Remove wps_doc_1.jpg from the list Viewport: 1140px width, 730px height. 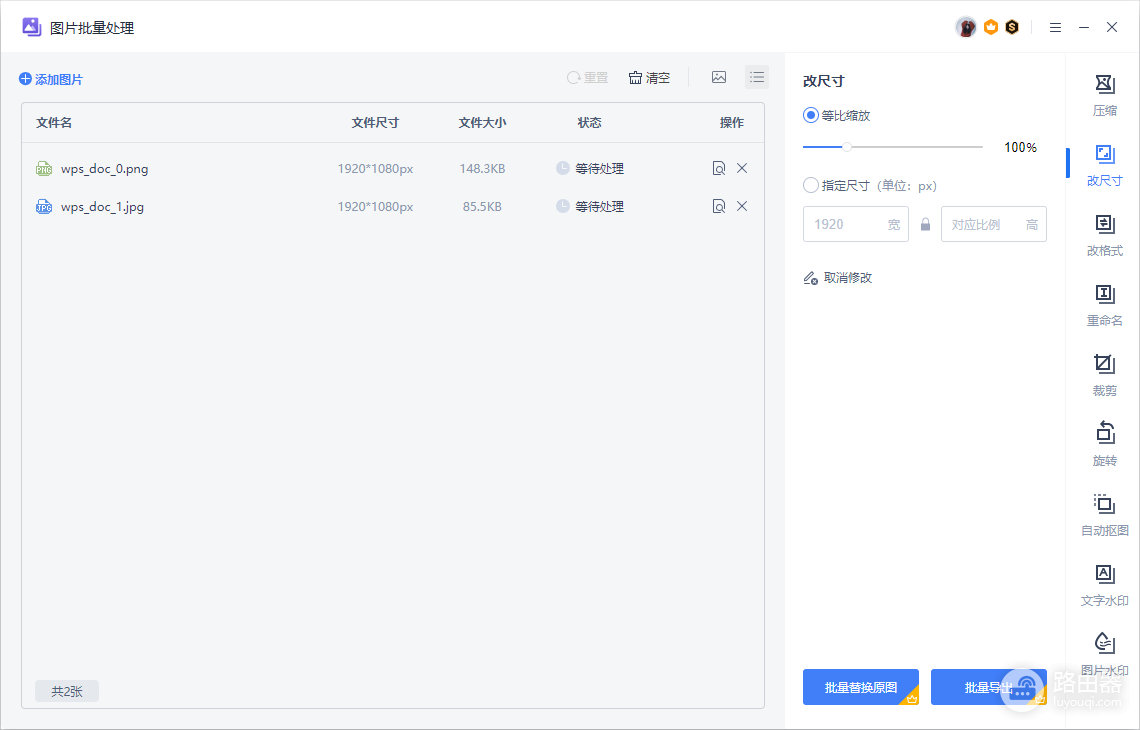[x=742, y=206]
